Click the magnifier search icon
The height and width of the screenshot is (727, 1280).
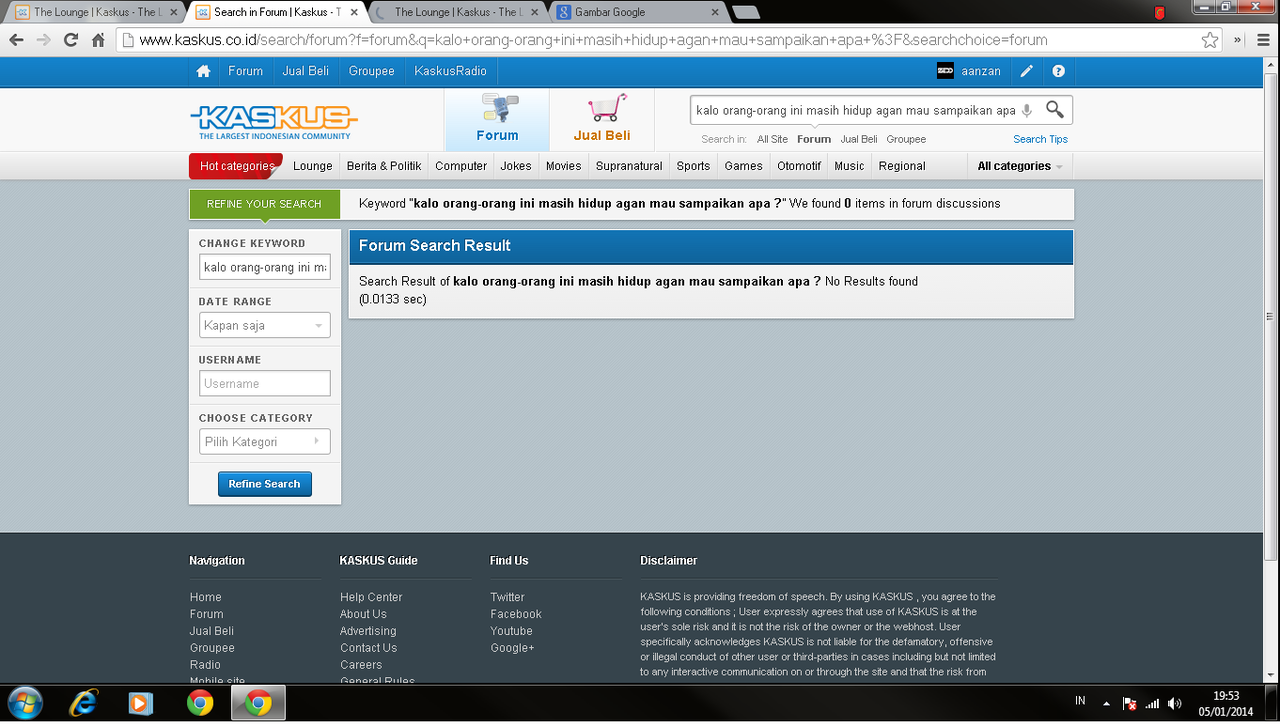(1055, 110)
